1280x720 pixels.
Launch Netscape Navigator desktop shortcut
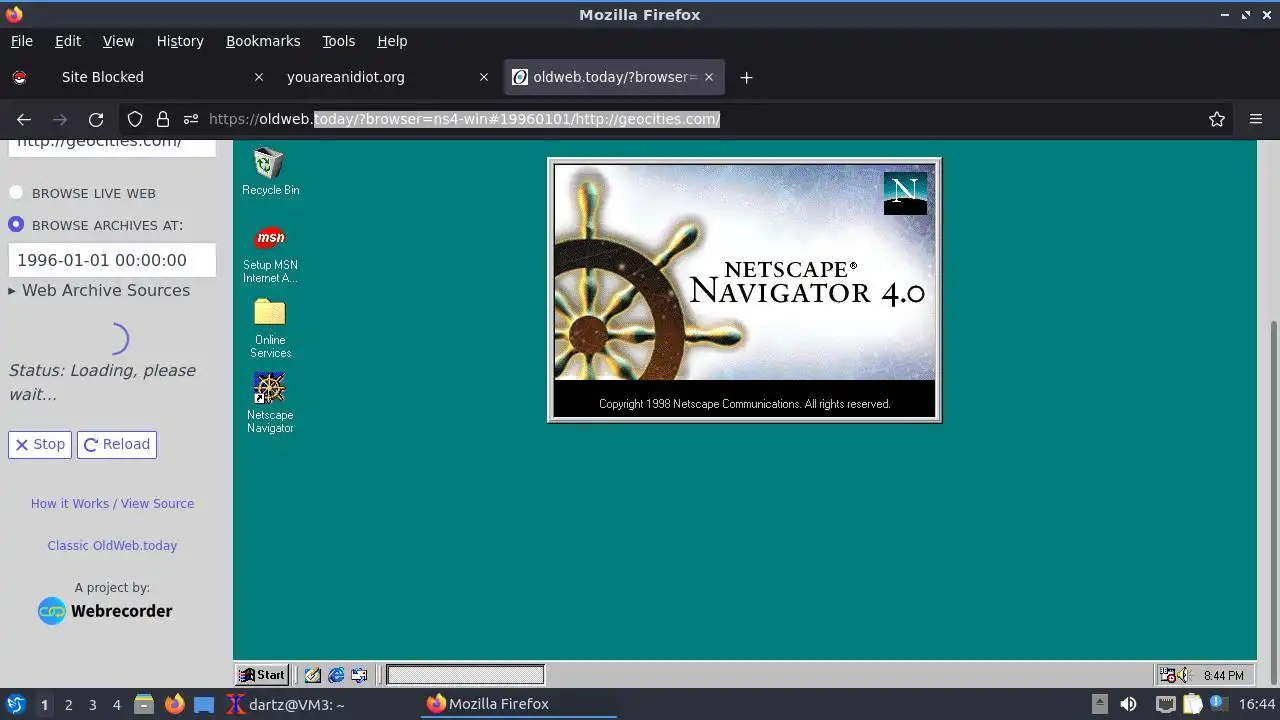[x=270, y=402]
